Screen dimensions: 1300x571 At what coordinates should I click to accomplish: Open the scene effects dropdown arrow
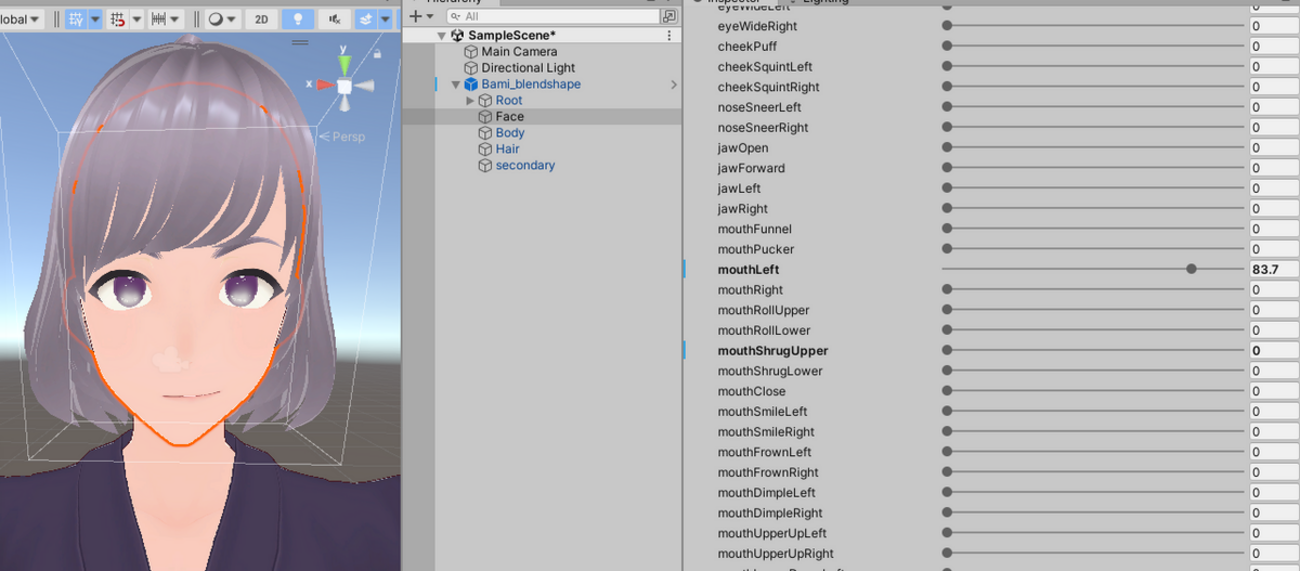point(385,19)
